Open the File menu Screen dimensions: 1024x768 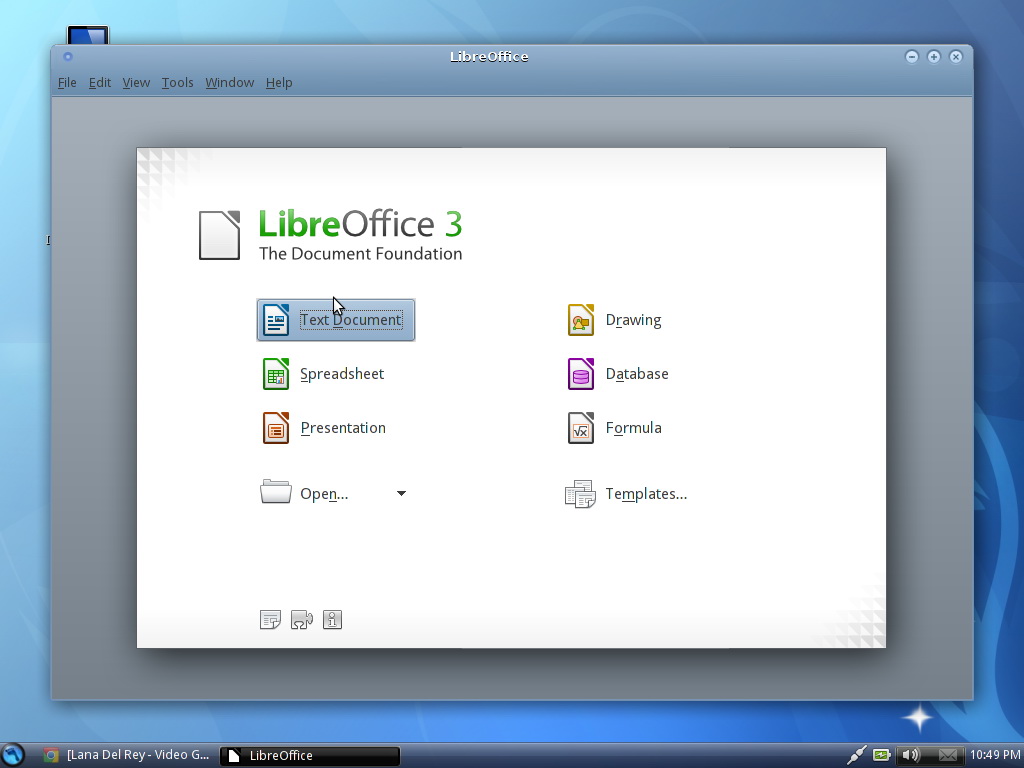tap(67, 83)
